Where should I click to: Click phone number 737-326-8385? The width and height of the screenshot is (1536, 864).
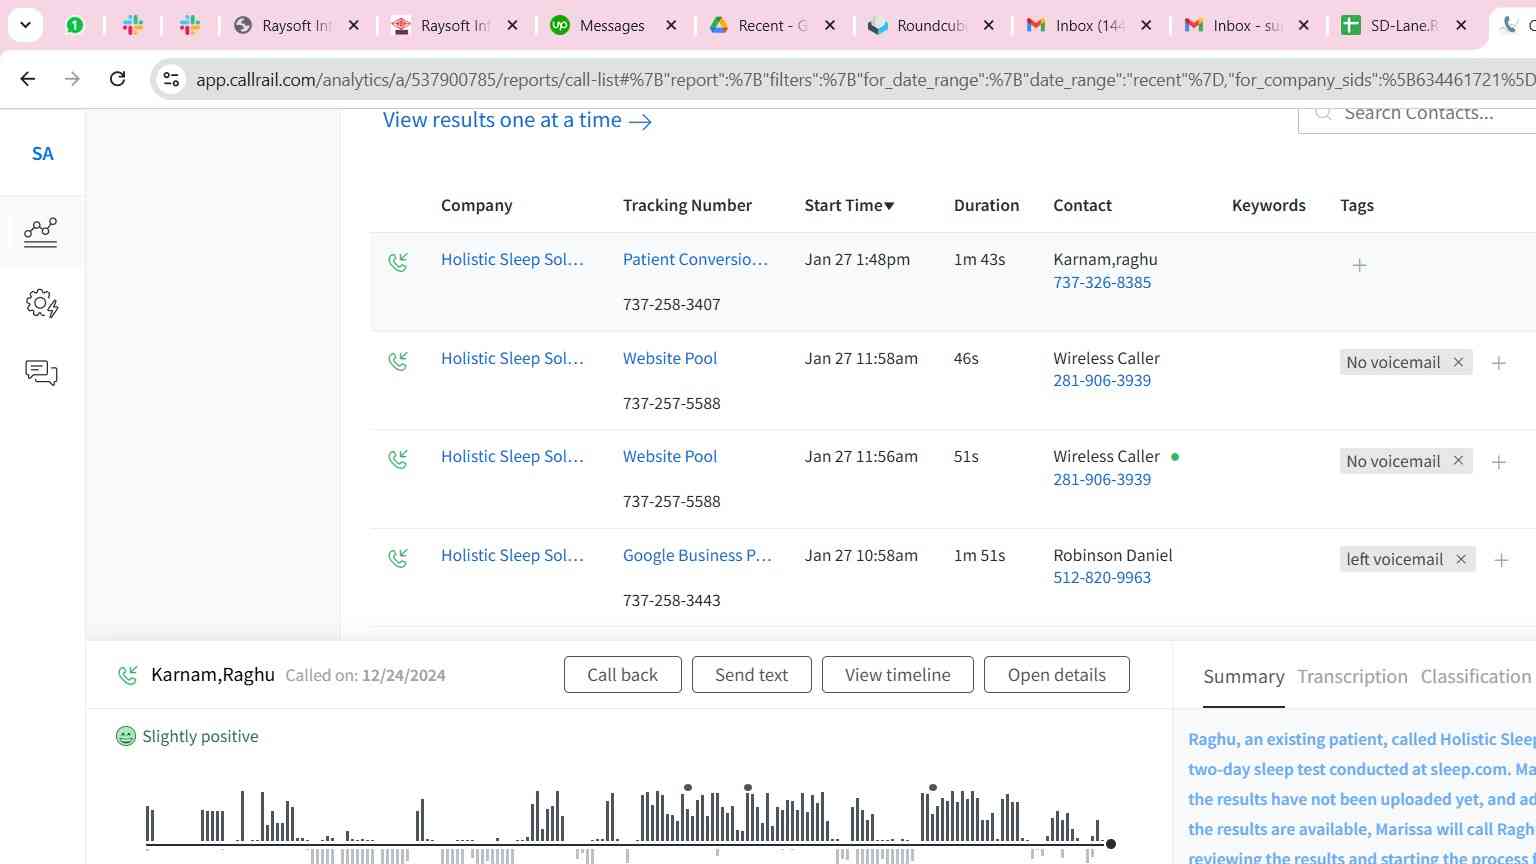tap(1102, 282)
